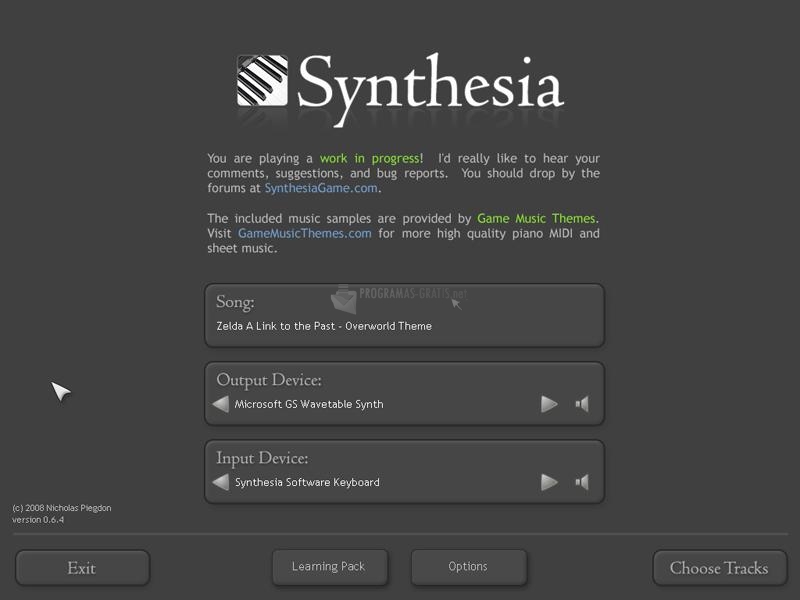Click the green "work in progress" text

coord(370,159)
